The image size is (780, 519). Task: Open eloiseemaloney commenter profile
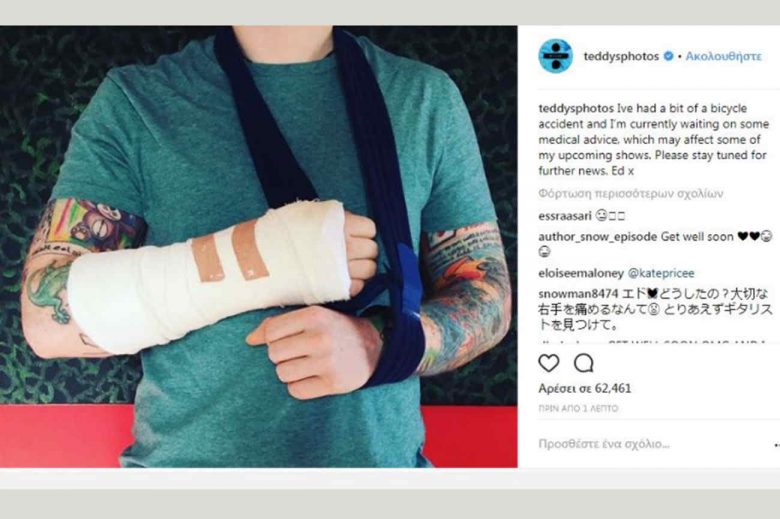click(581, 273)
